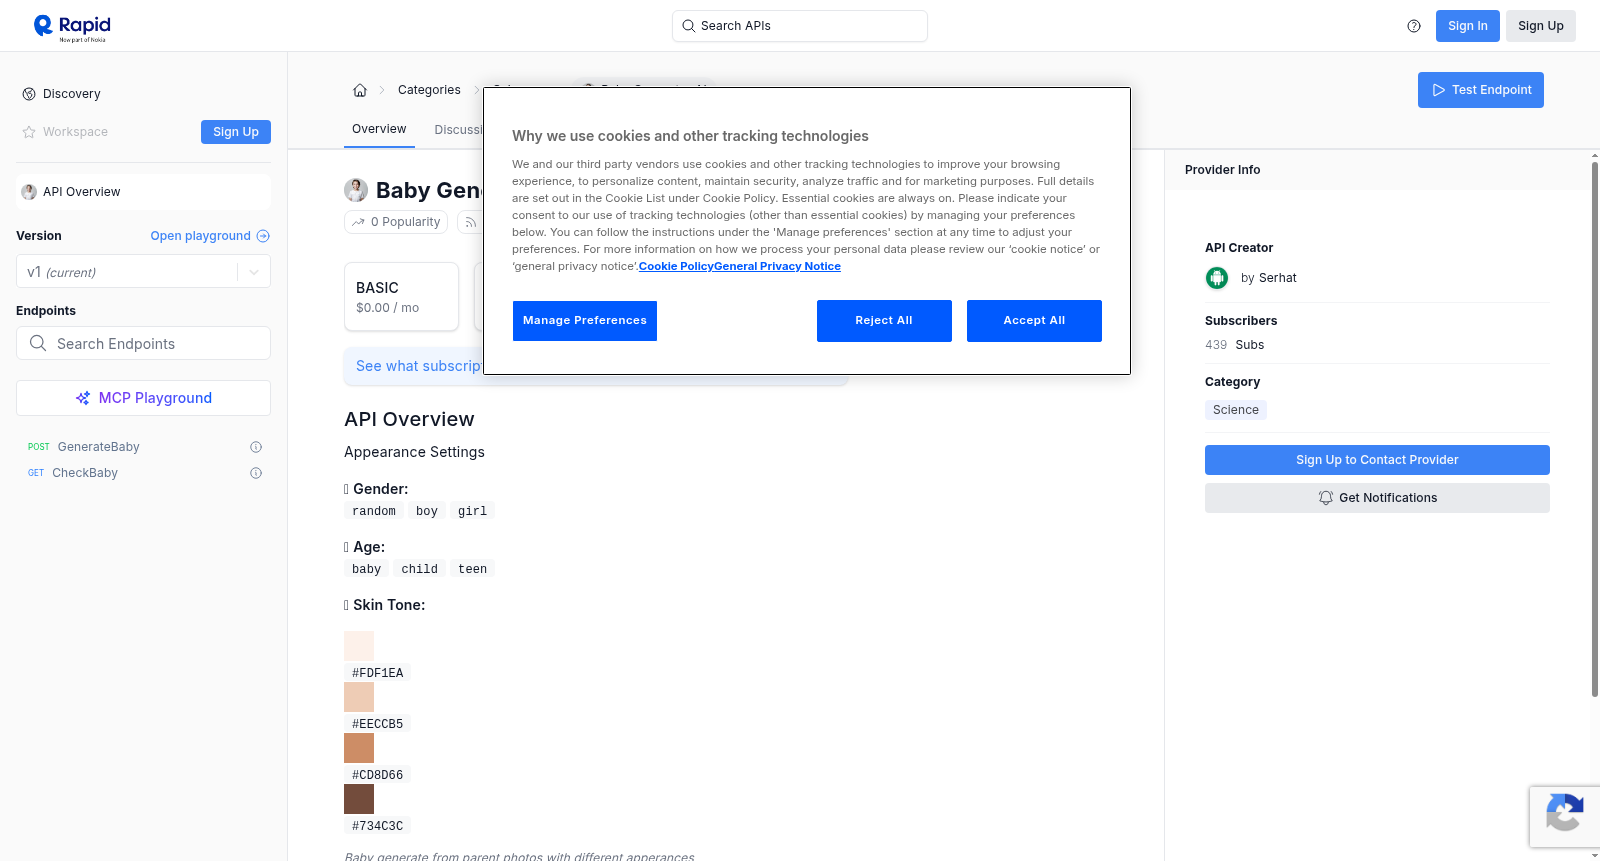Click the #EECCB5 skin tone swatch
The width and height of the screenshot is (1600, 861).
click(x=359, y=697)
